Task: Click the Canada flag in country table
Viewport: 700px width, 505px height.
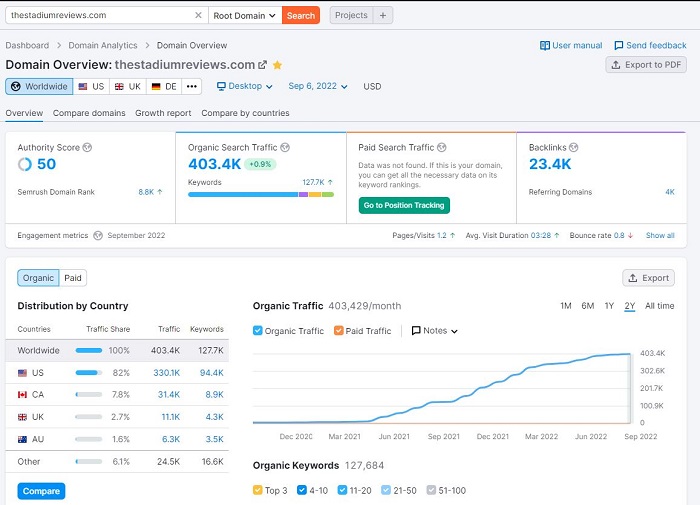Action: tap(22, 395)
